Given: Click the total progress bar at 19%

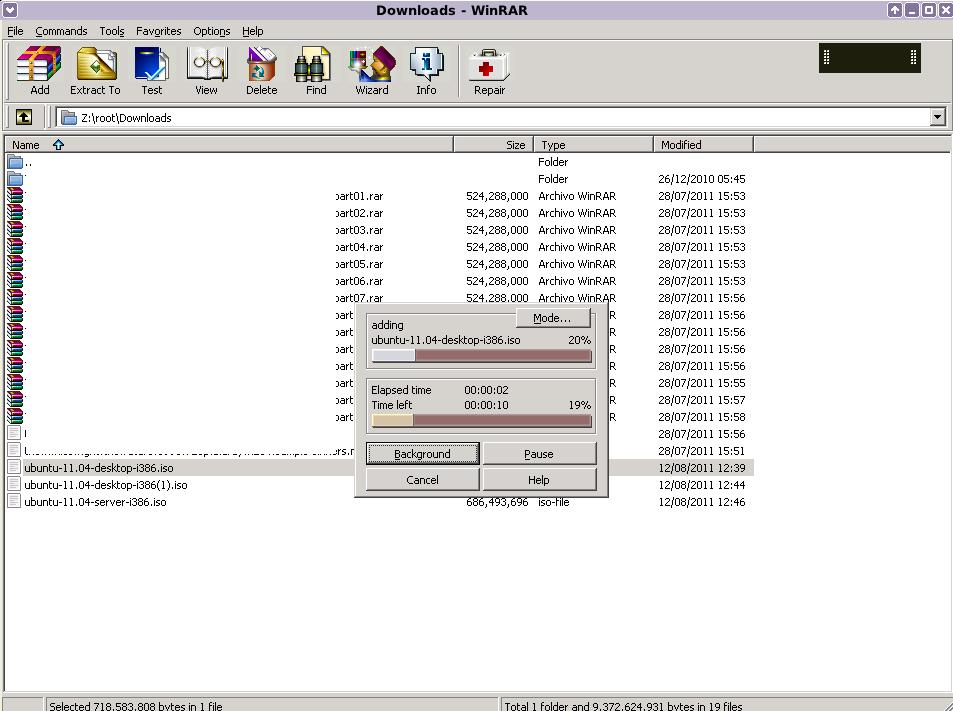Looking at the screenshot, I should coord(481,421).
